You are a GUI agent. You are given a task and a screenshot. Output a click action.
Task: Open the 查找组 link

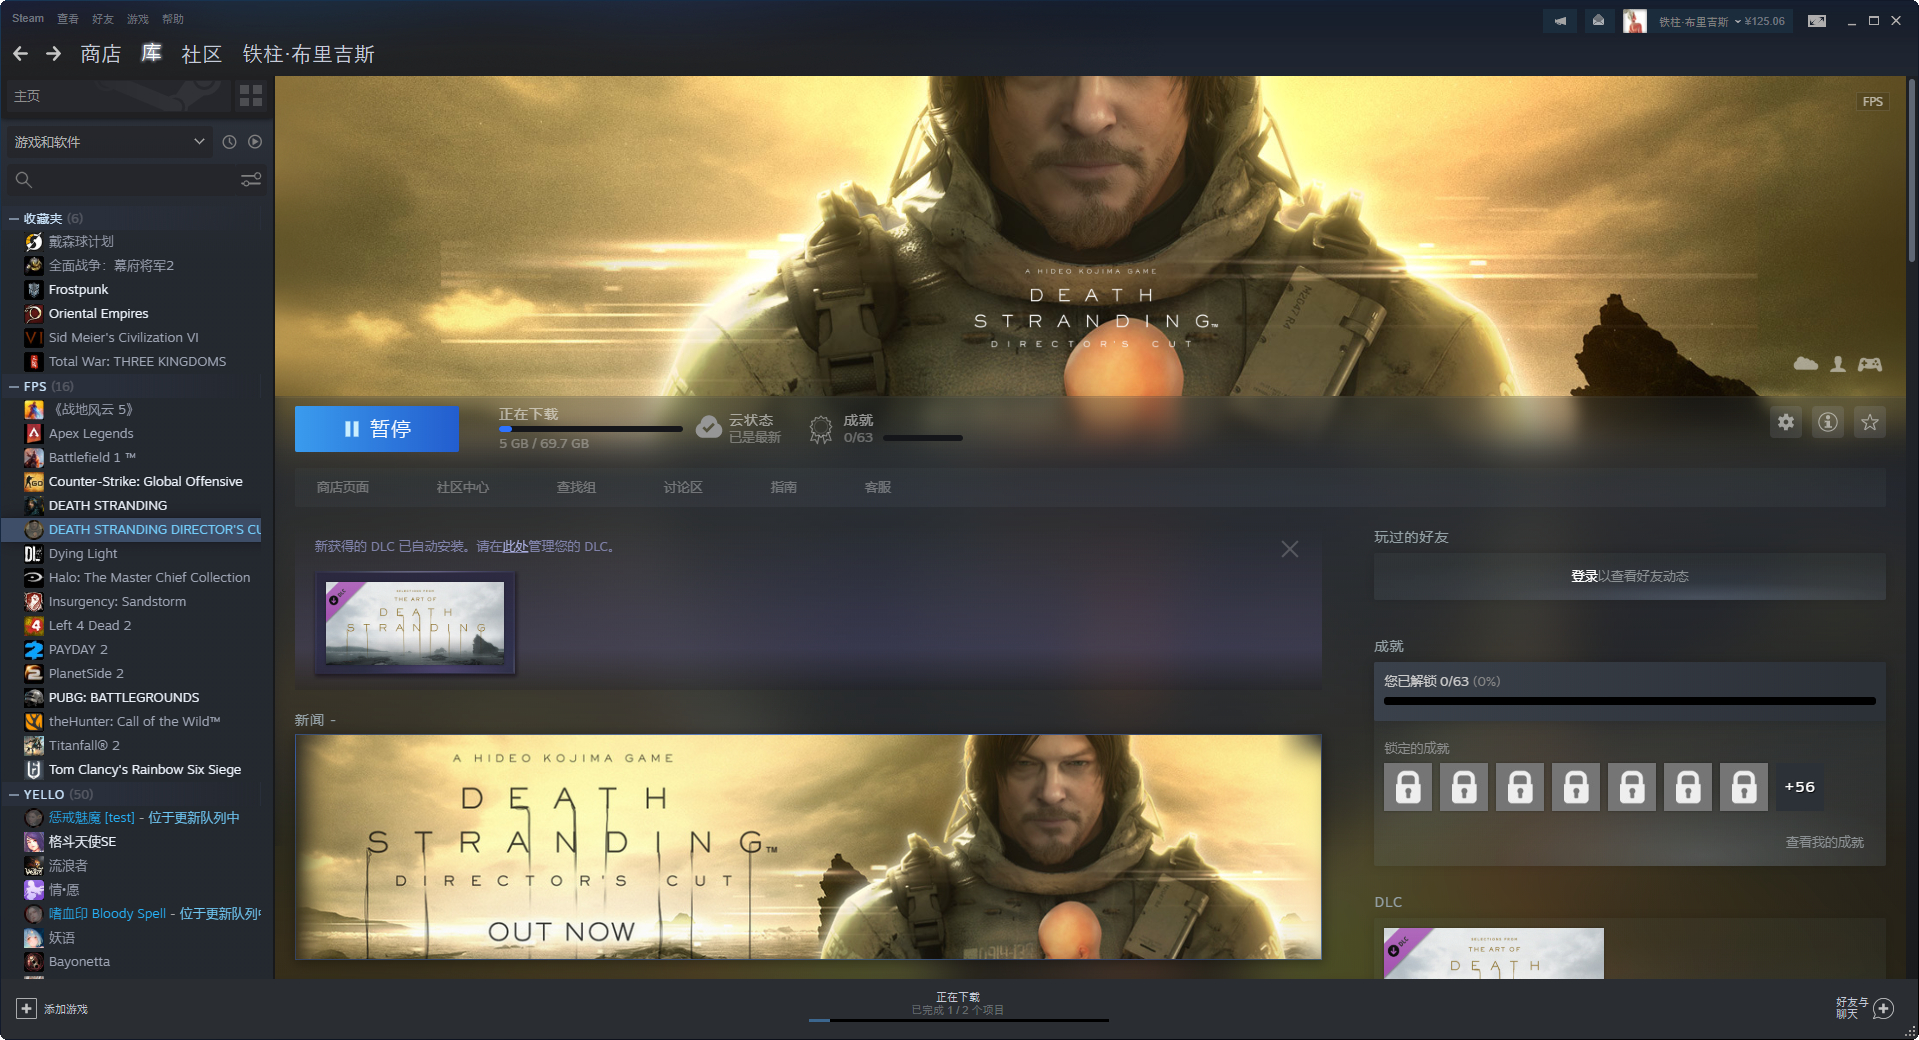click(576, 487)
